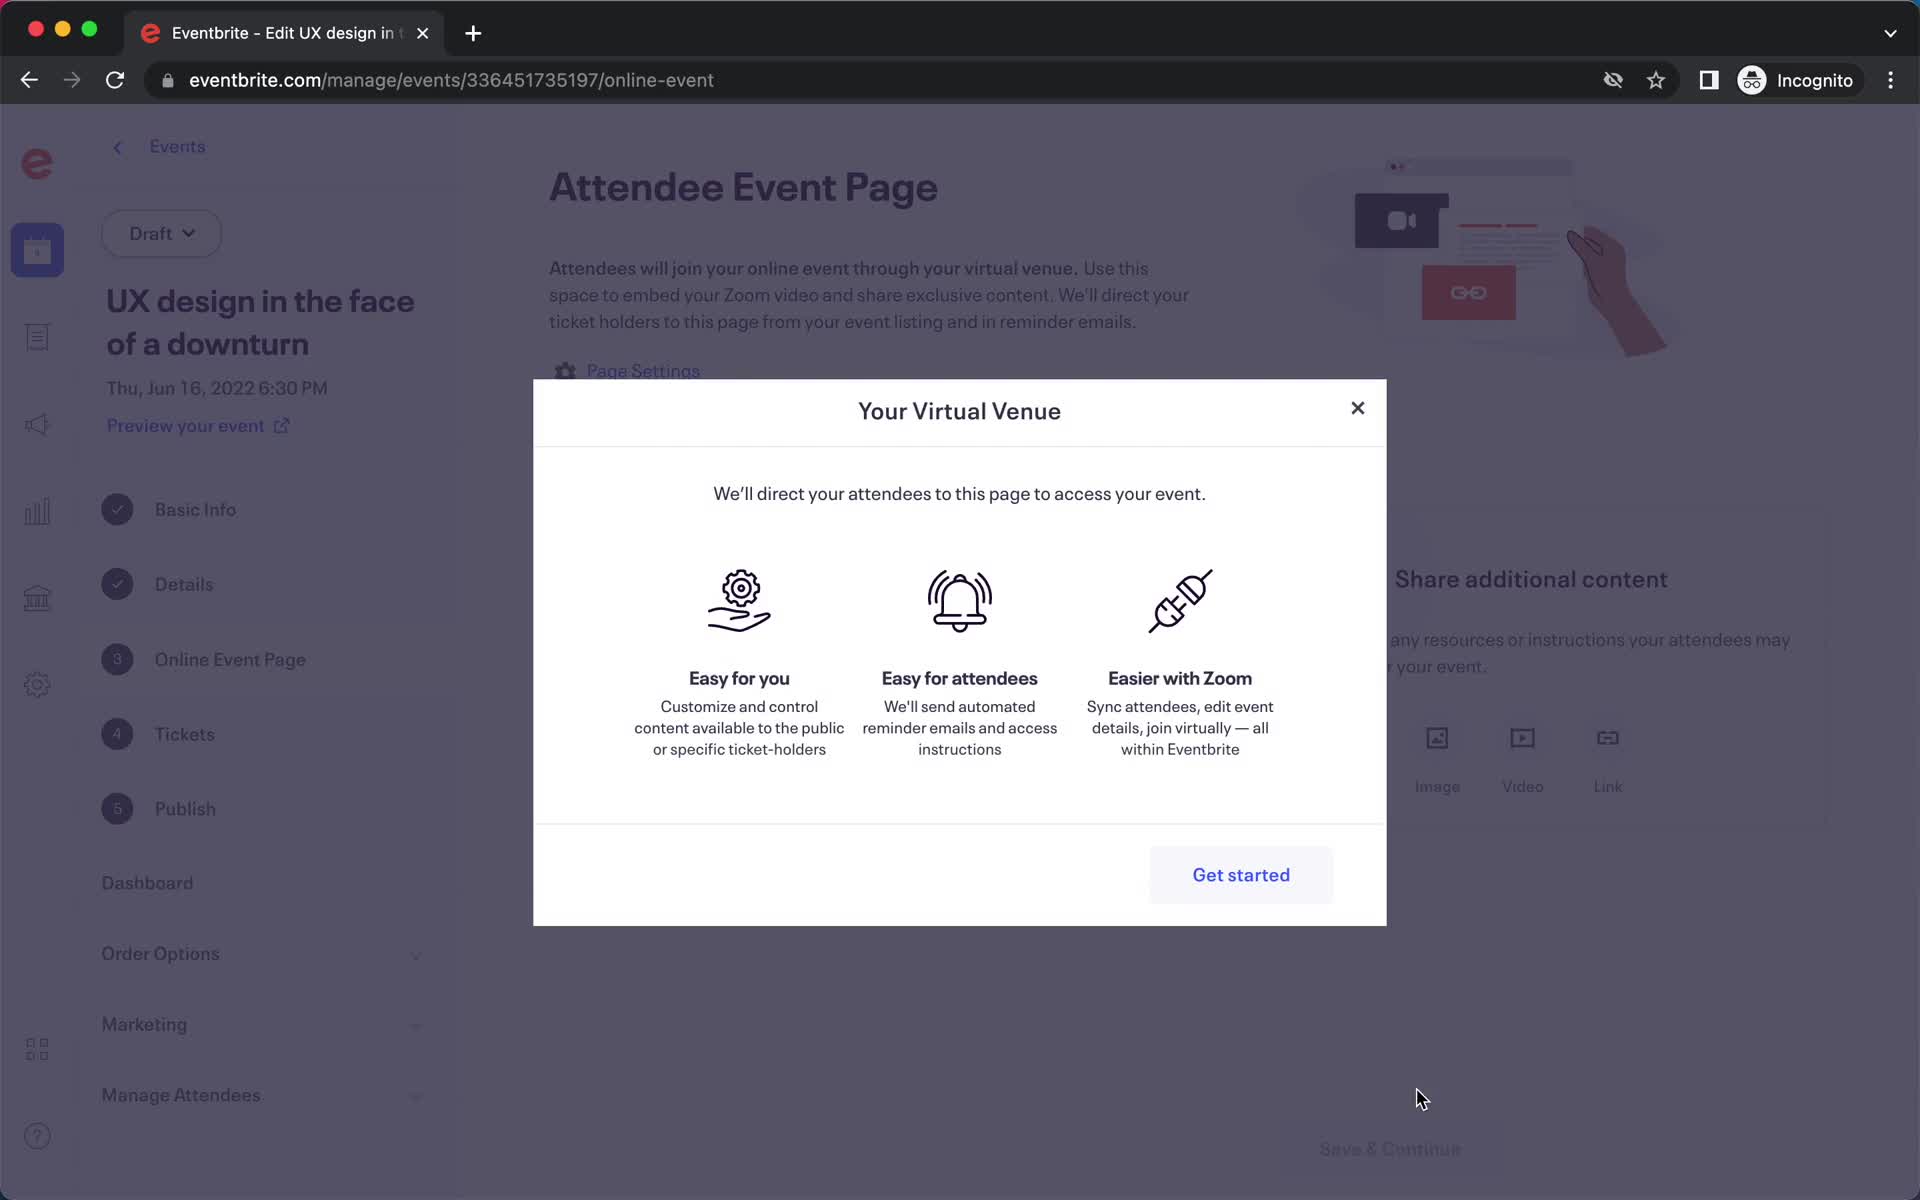Click the event title UX design in the face
This screenshot has height=1200, width=1920.
tap(260, 322)
